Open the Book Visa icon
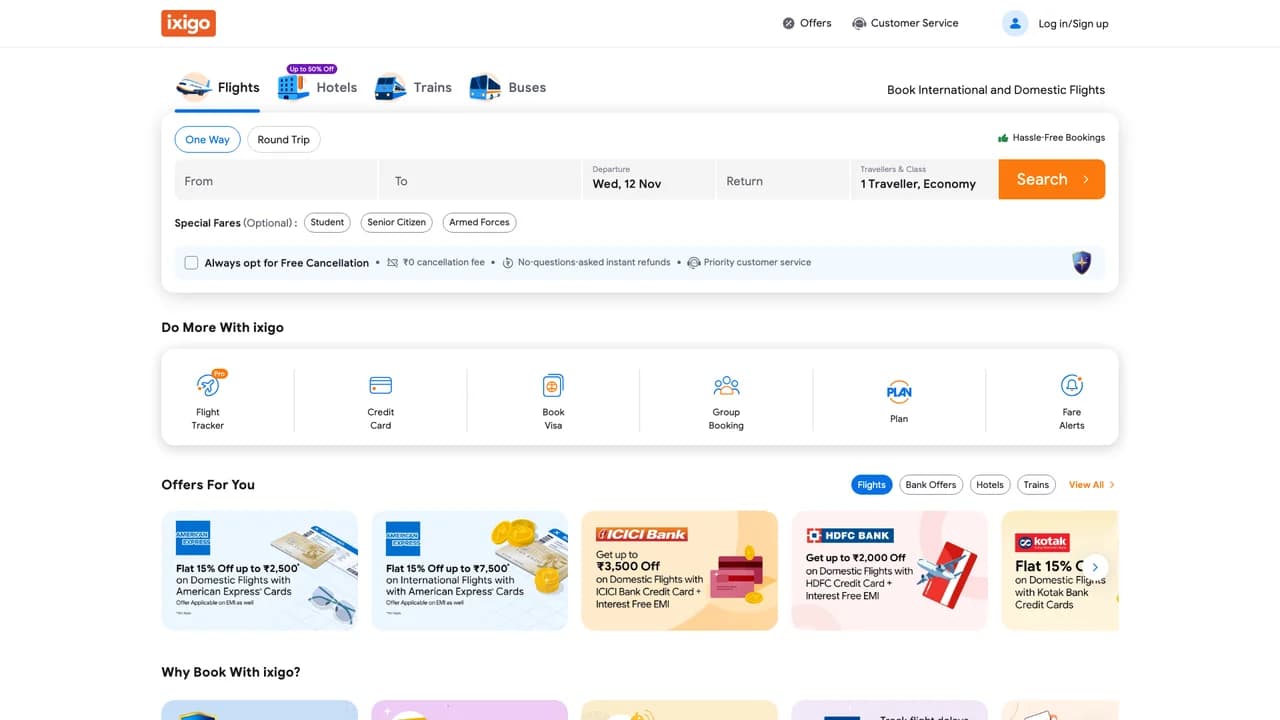The height and width of the screenshot is (720, 1280). coord(553,385)
